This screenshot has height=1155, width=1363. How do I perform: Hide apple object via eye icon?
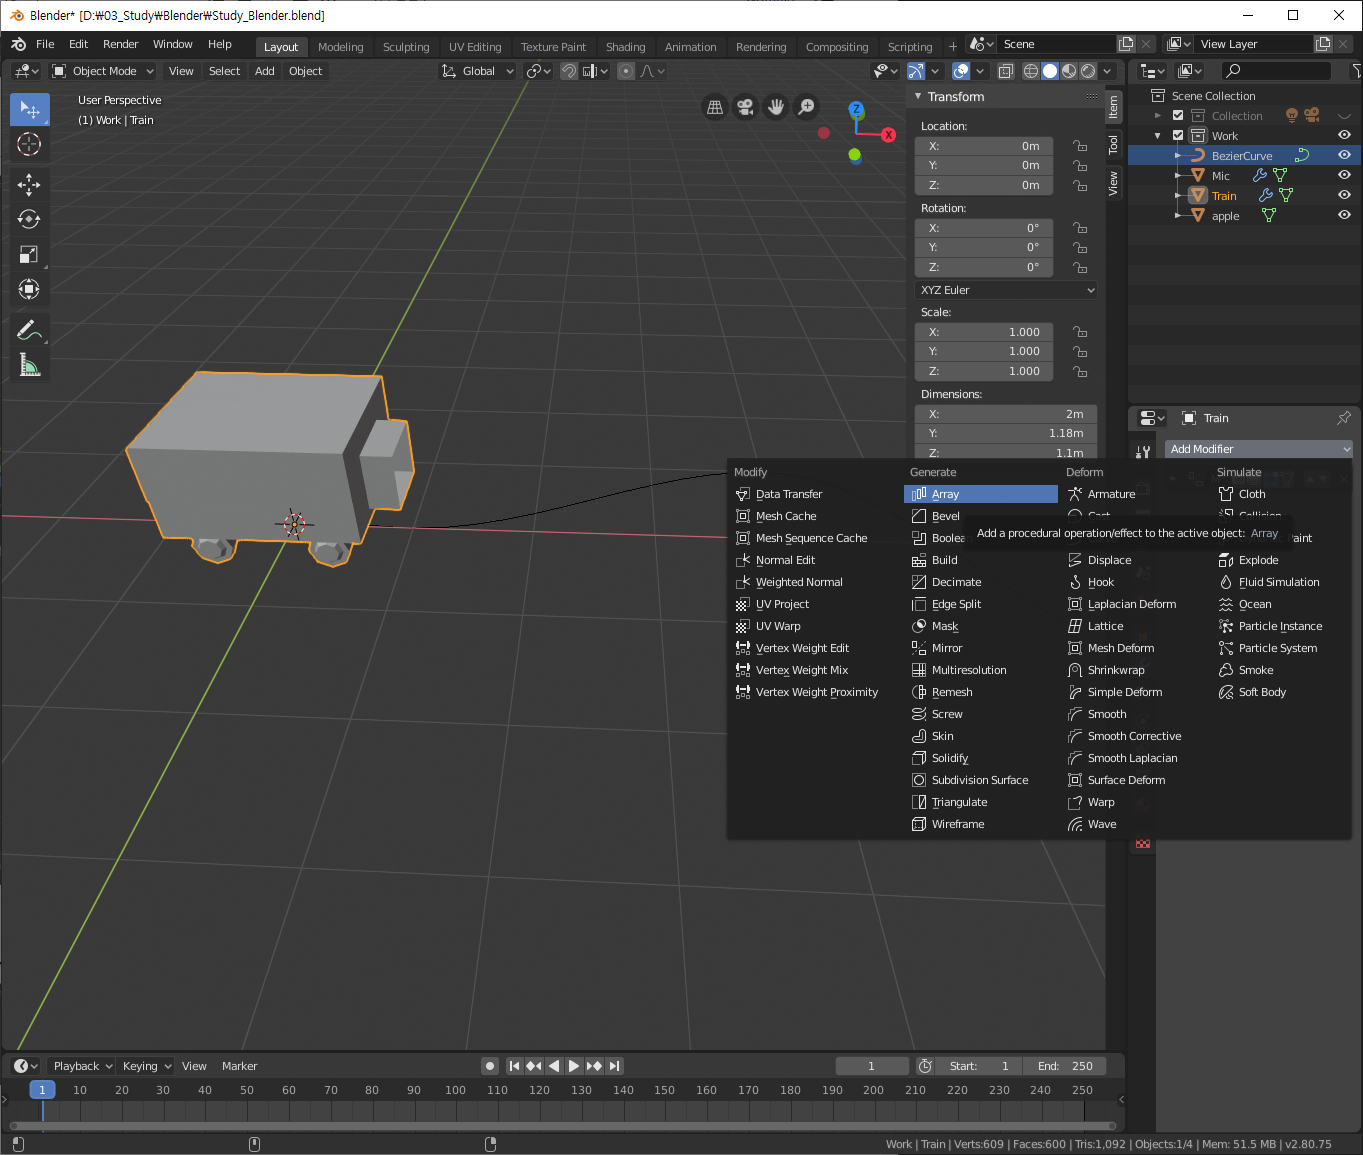[1344, 215]
